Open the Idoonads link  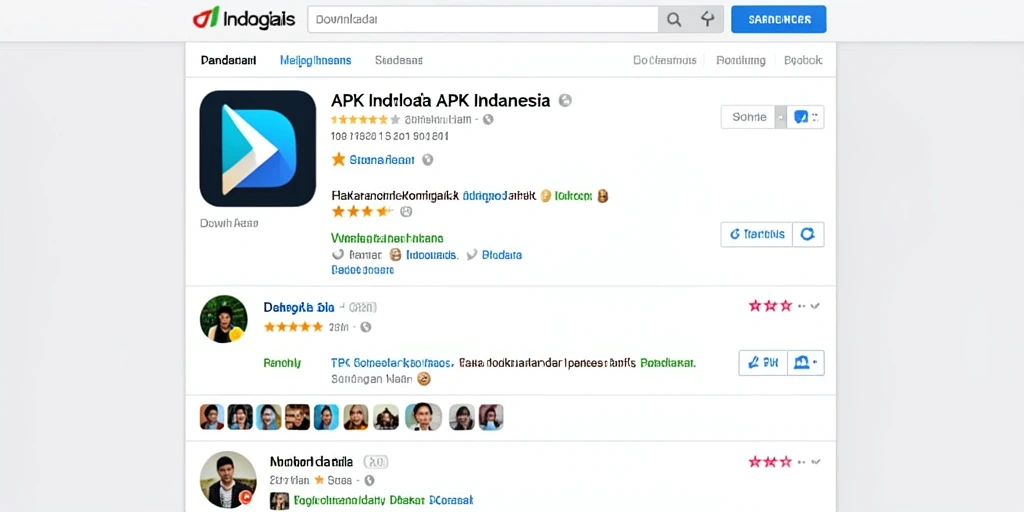[x=432, y=255]
